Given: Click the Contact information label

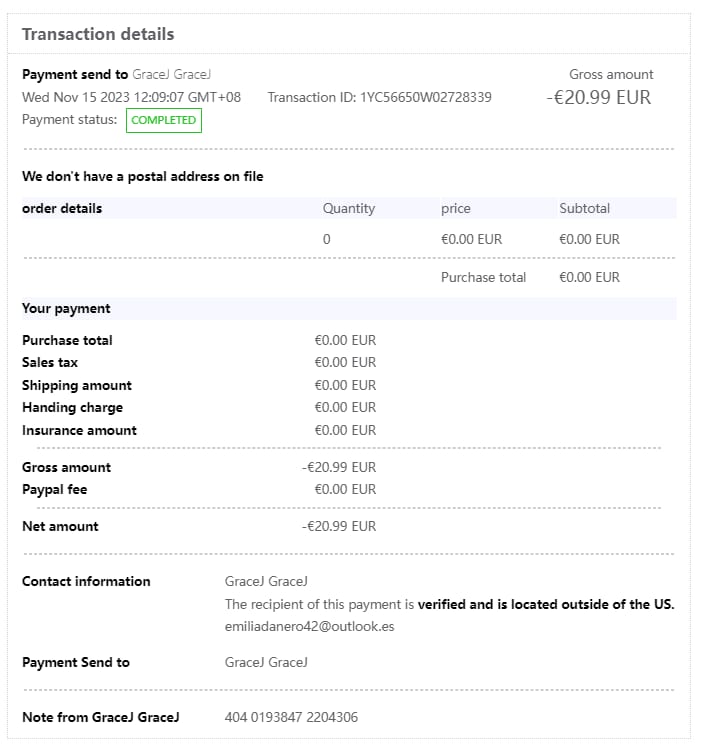Looking at the screenshot, I should point(86,581).
